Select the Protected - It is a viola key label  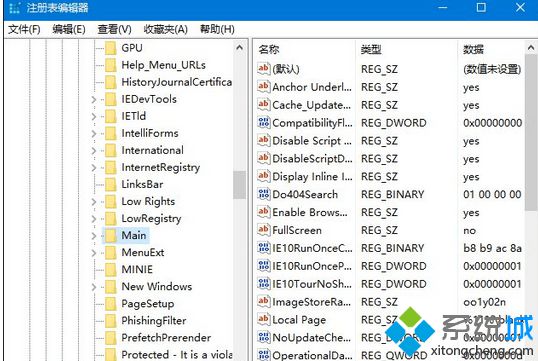click(x=176, y=355)
